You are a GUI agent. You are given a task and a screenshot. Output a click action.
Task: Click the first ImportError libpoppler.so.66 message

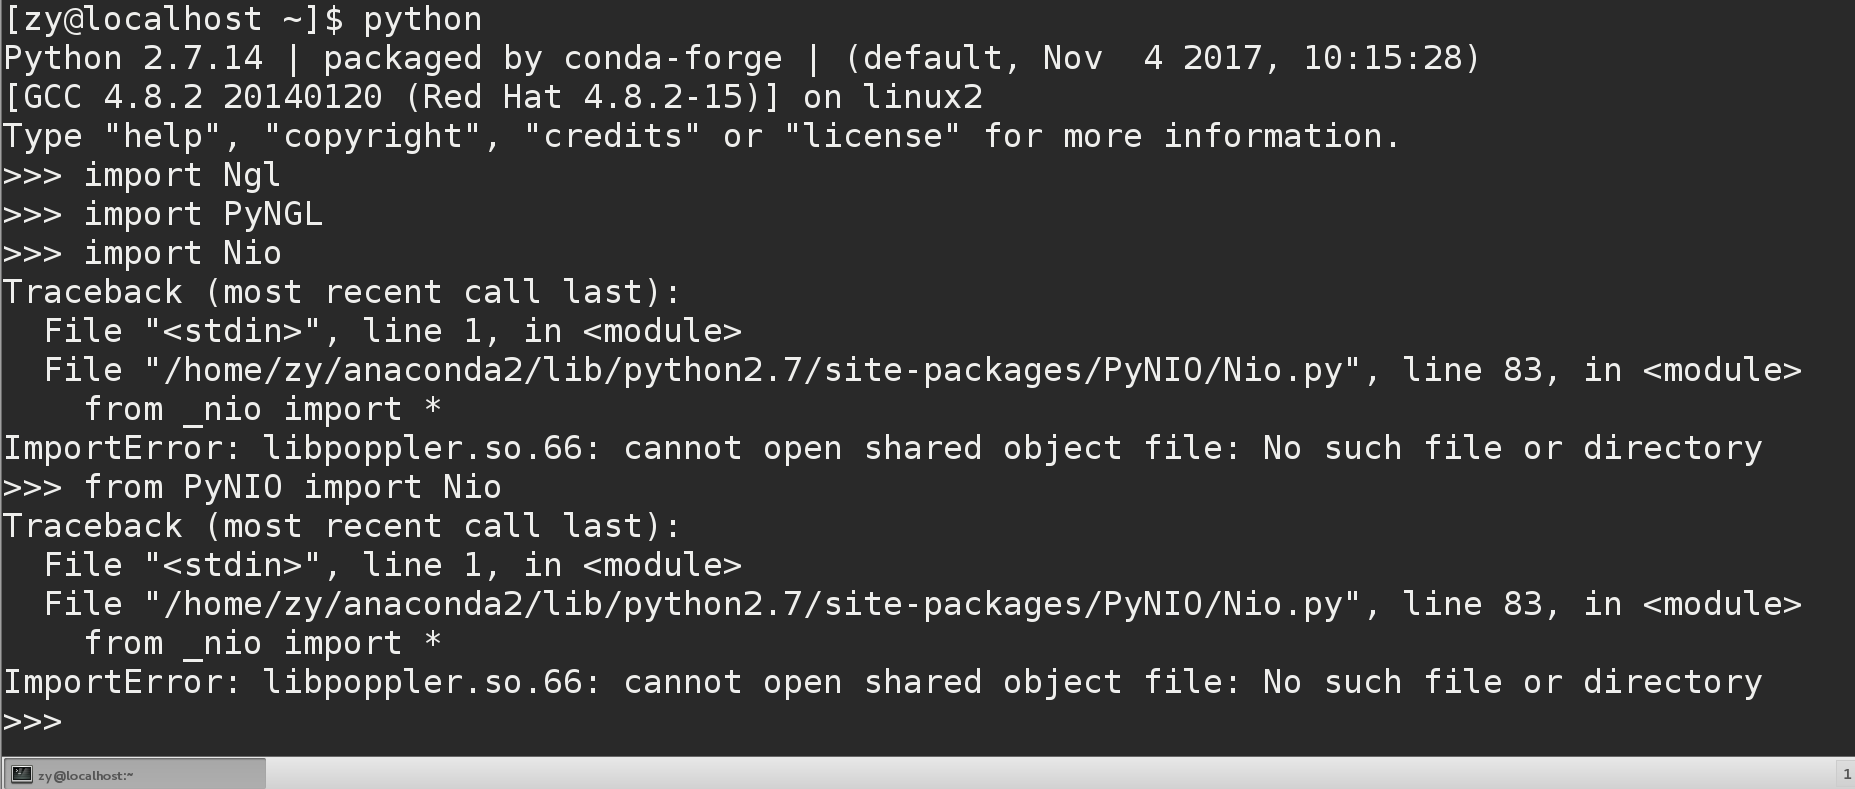point(882,448)
